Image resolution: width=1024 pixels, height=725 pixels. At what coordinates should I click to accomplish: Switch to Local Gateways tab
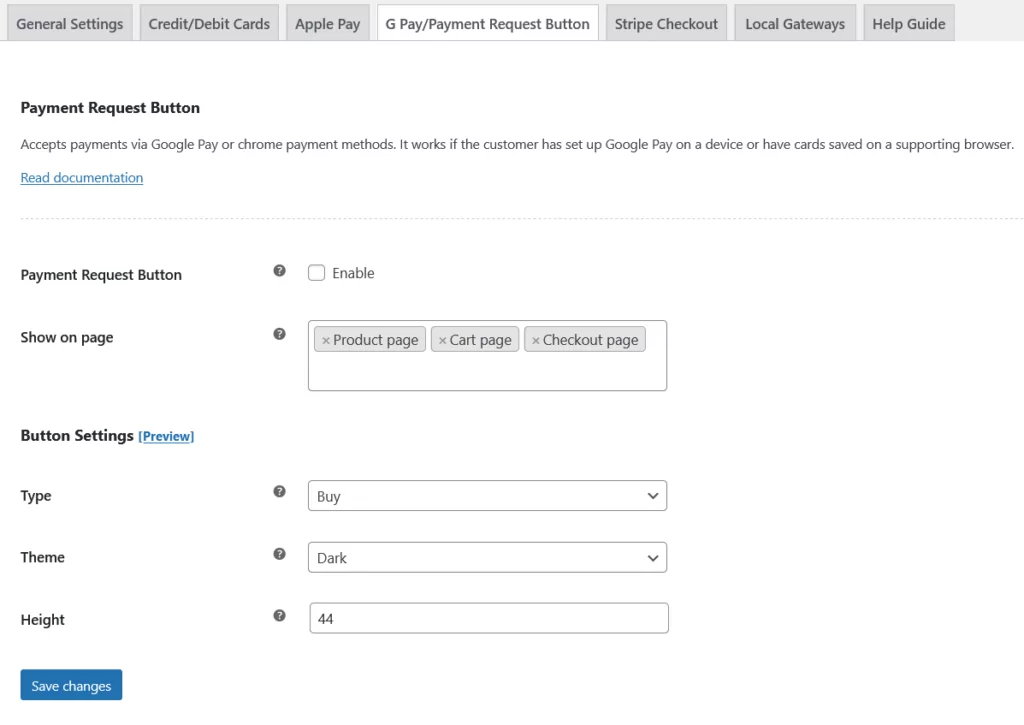tap(795, 24)
